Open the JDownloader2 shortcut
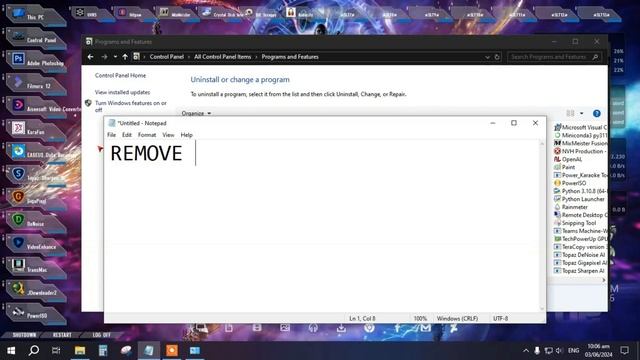640x360 pixels. pyautogui.click(x=36, y=291)
